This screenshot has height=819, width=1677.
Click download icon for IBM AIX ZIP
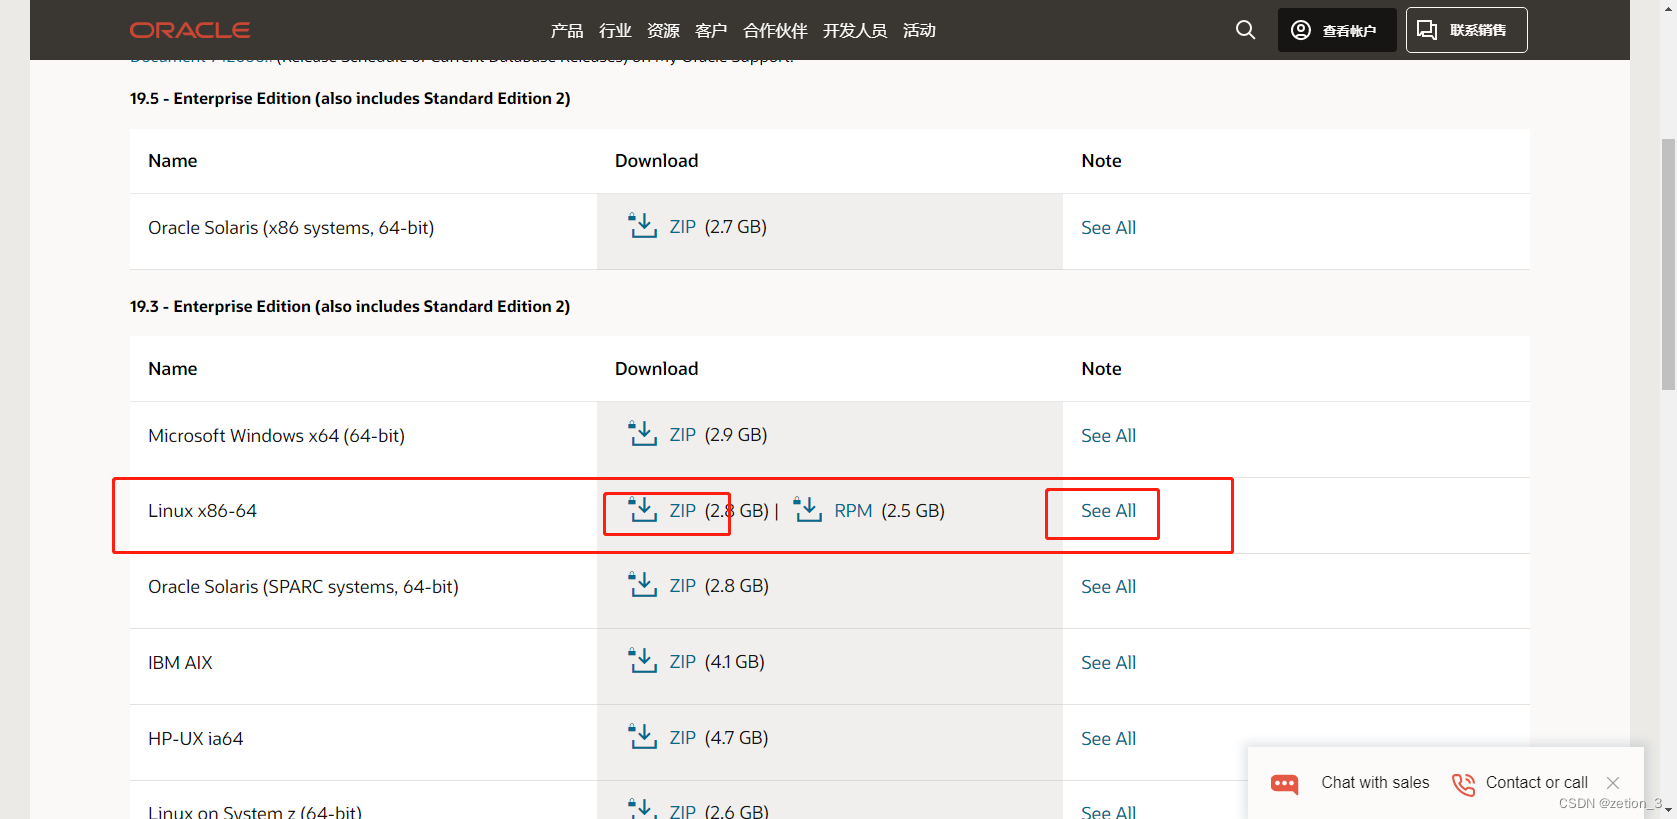coord(643,661)
